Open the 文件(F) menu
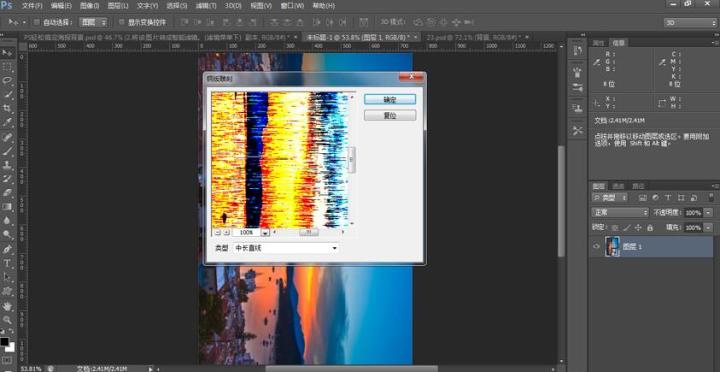 pos(32,6)
